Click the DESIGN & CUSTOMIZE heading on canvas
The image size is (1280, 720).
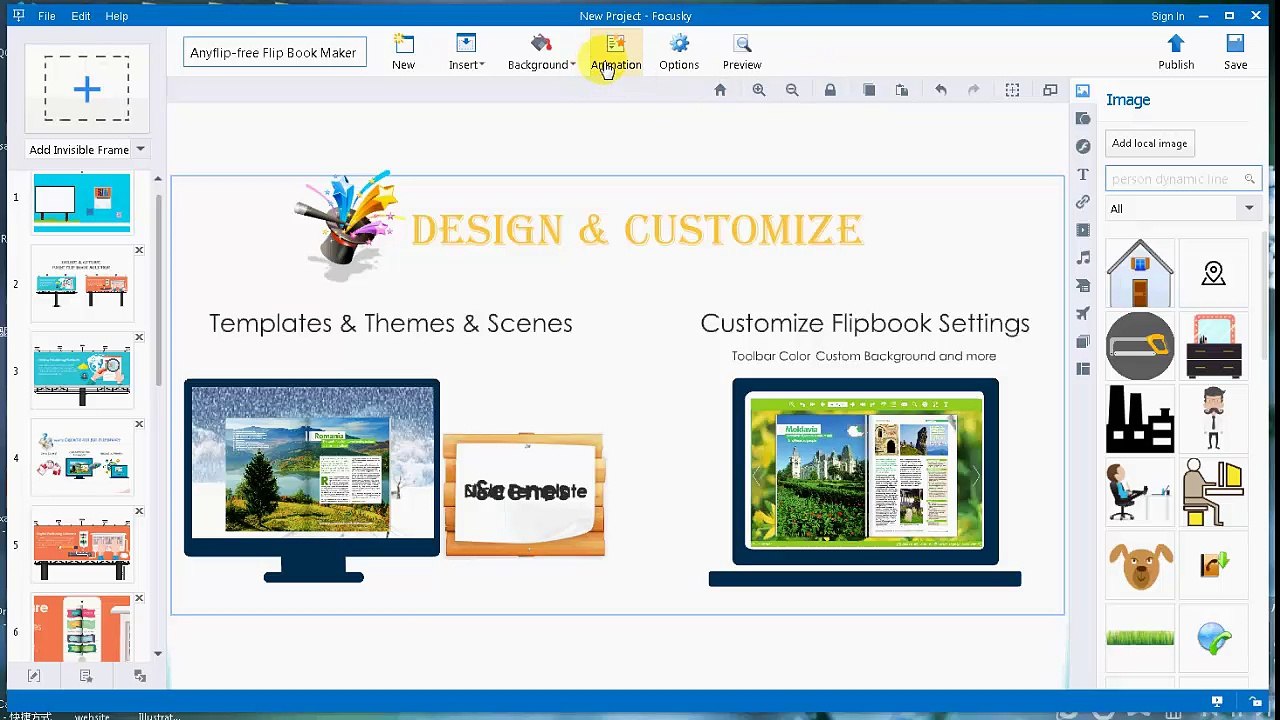click(x=636, y=230)
